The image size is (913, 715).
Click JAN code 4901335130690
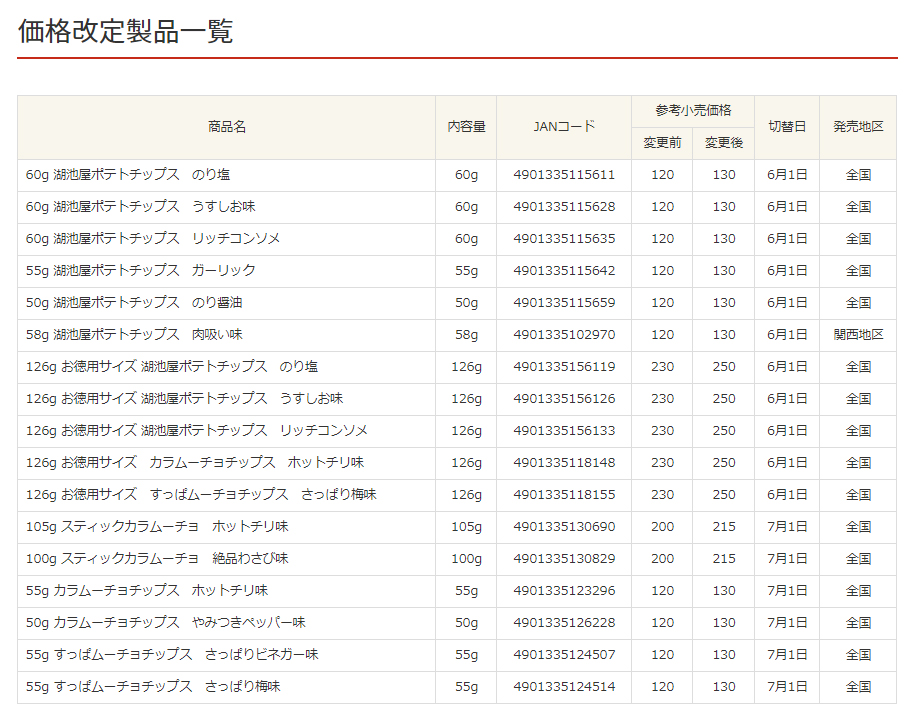coord(564,527)
